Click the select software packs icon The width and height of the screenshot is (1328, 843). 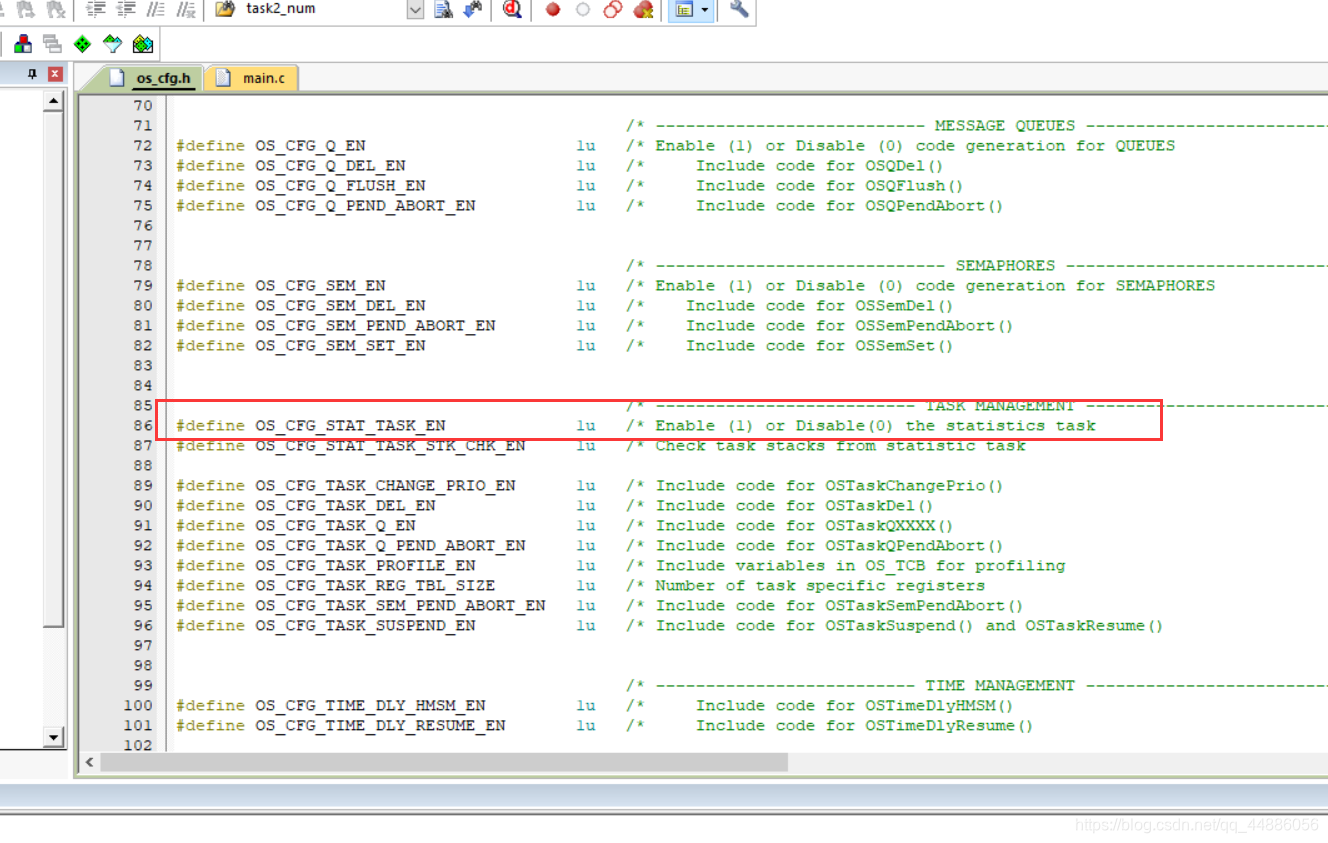pos(112,44)
